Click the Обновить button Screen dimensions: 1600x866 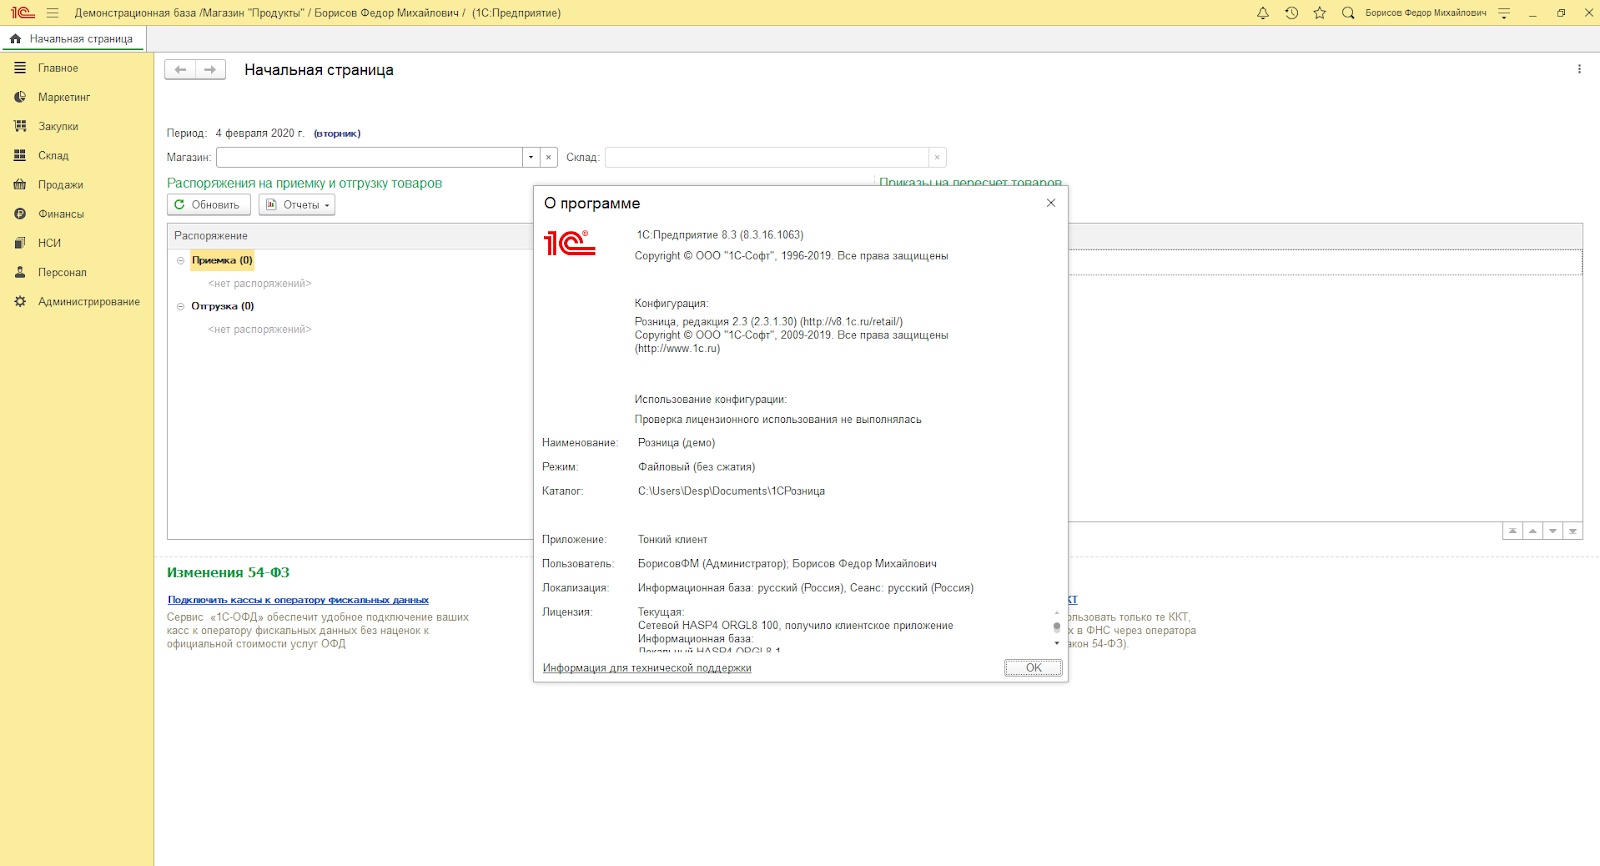click(x=208, y=205)
